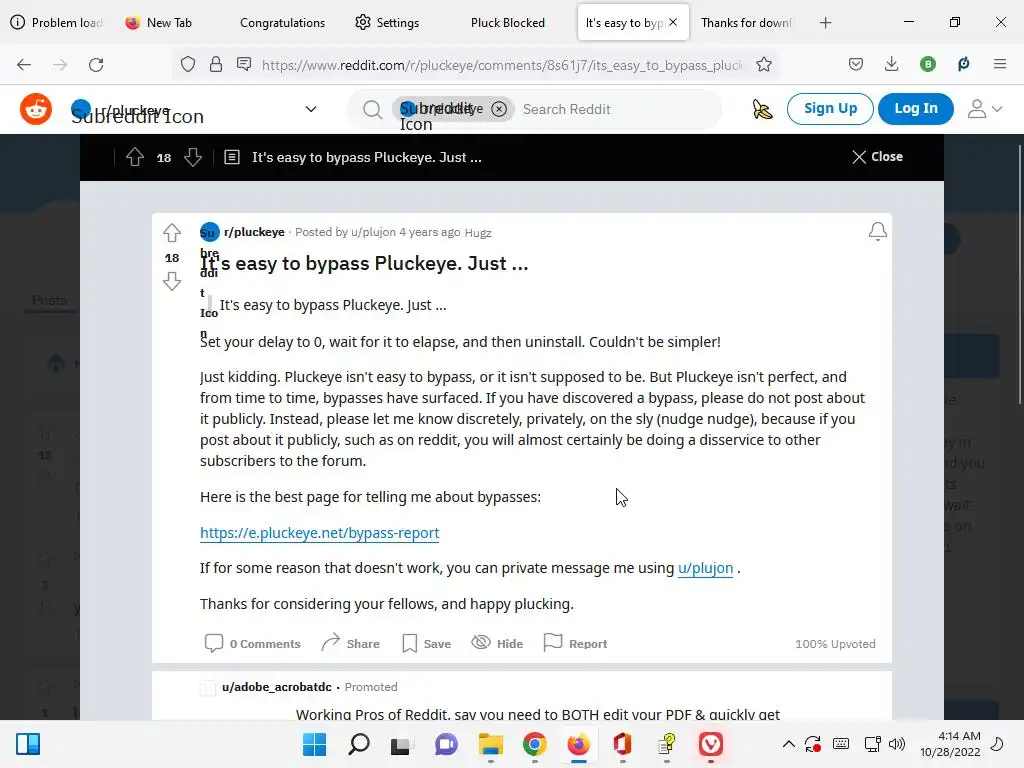Screen dimensions: 1024x768
Task: Open the Windows Start menu
Action: 314,744
